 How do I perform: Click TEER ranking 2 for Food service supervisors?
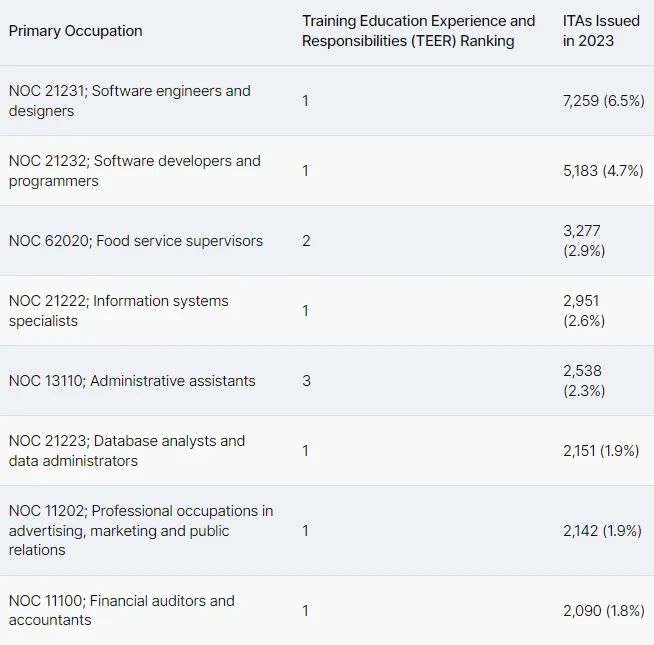coord(306,241)
